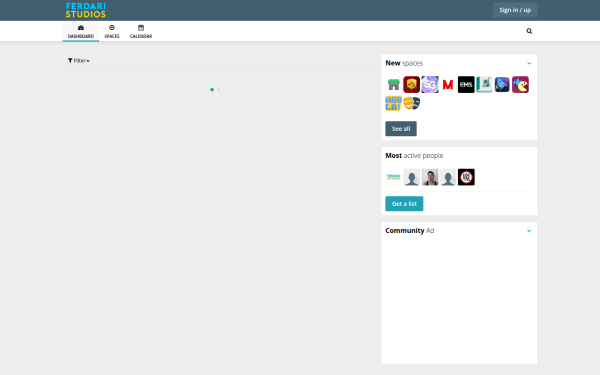The height and width of the screenshot is (375, 600).
Task: Open the teal book computer space icon
Action: pos(484,85)
